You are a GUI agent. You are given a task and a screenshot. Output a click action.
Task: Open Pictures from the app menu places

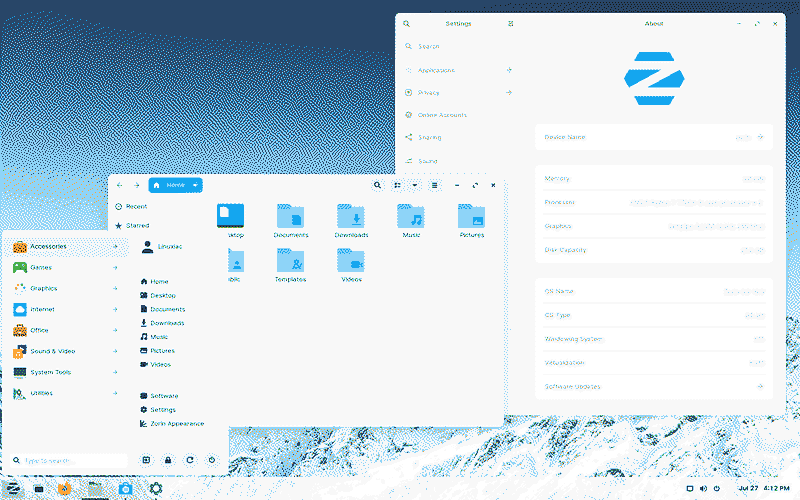[x=157, y=351]
